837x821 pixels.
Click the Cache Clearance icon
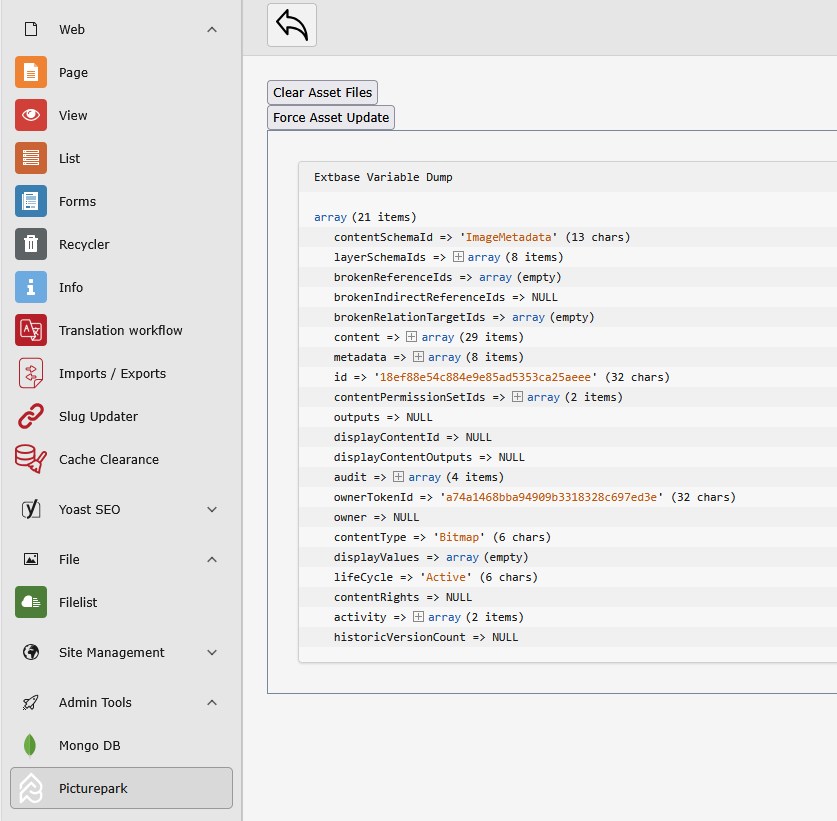tap(31, 460)
